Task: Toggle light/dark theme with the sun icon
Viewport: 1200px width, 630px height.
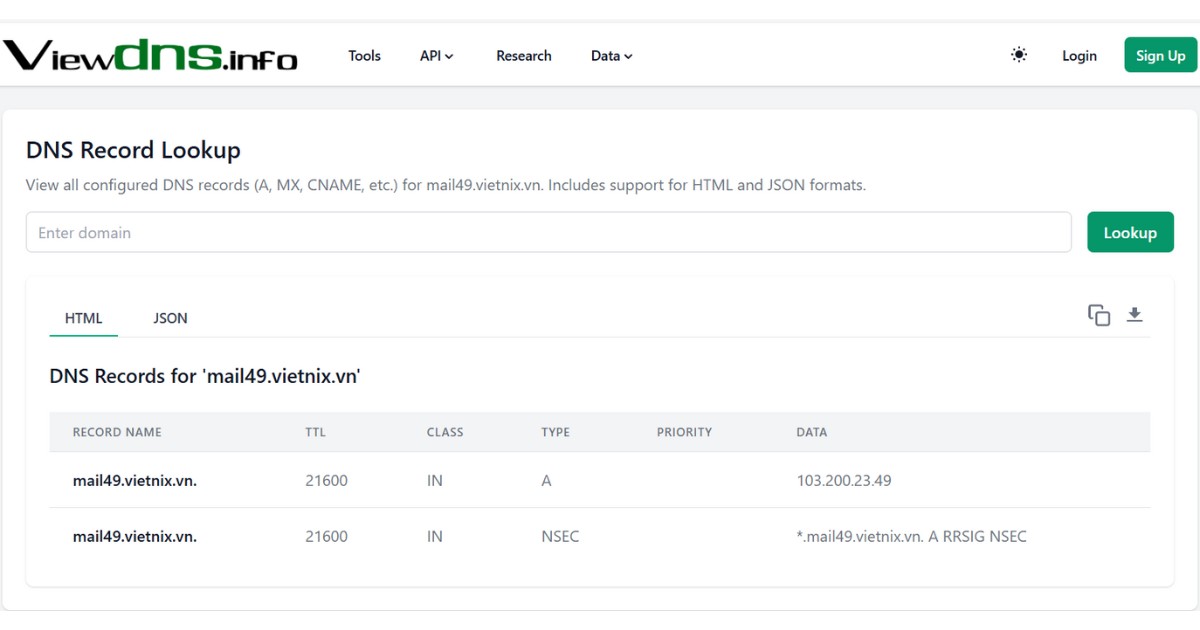Action: point(1018,55)
